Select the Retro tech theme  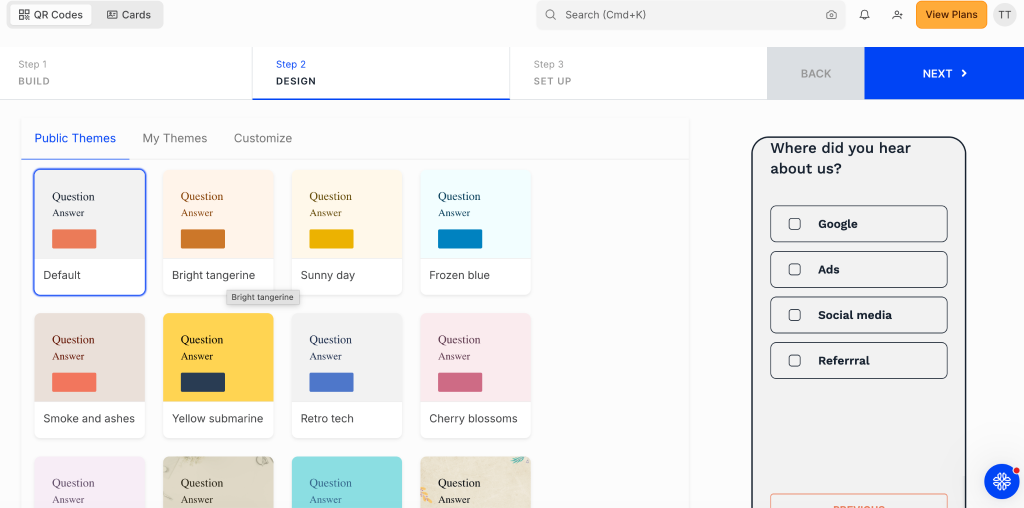click(347, 375)
